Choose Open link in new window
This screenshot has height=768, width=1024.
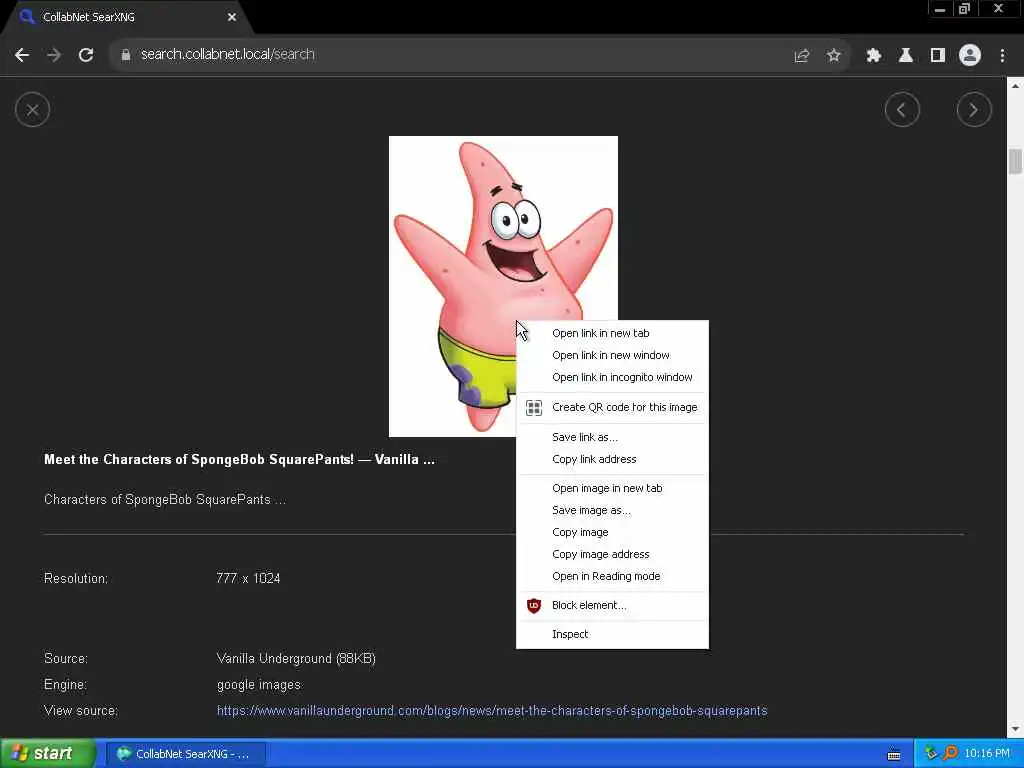612,355
